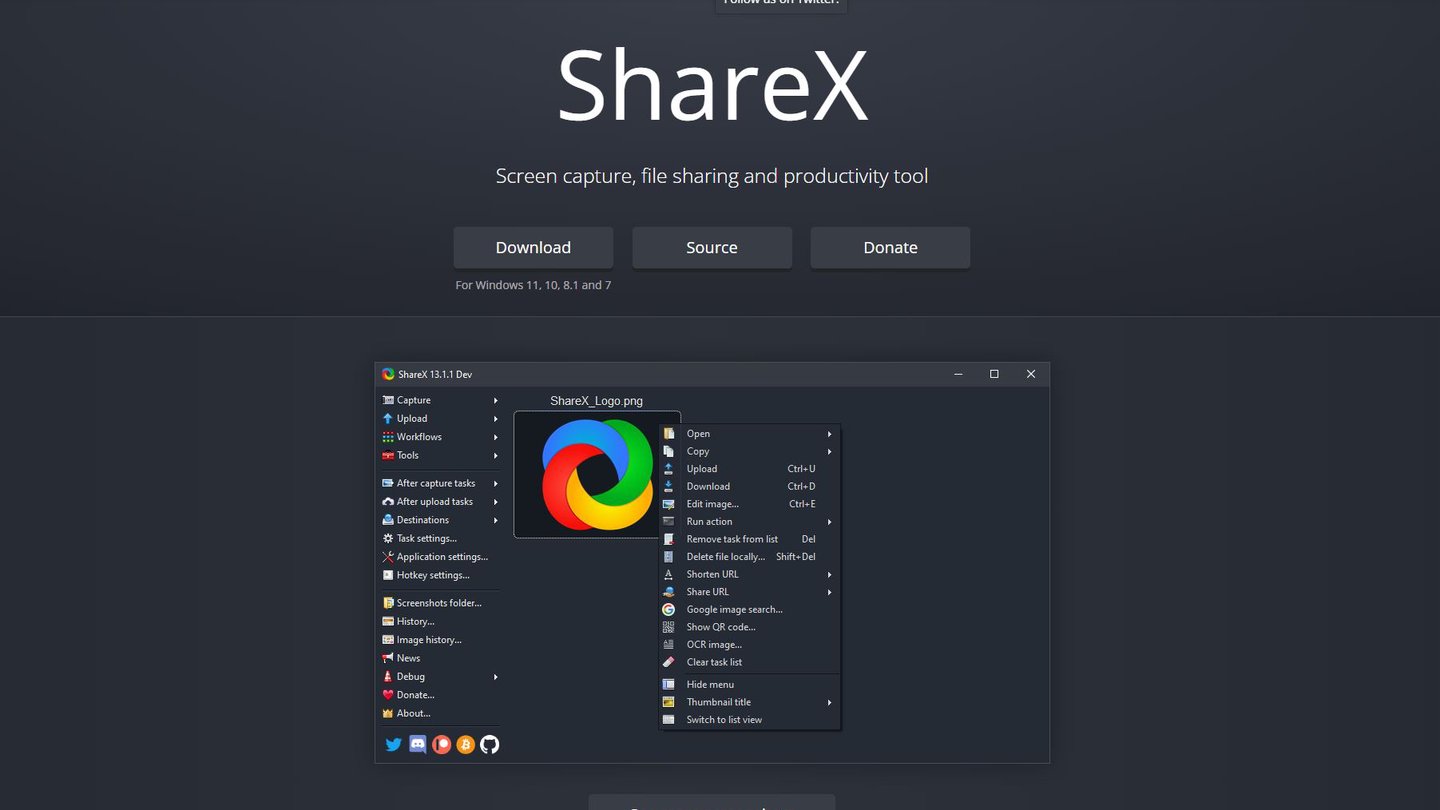Expand the Shorten URL submenu arrow
The width and height of the screenshot is (1440, 810).
pos(829,574)
